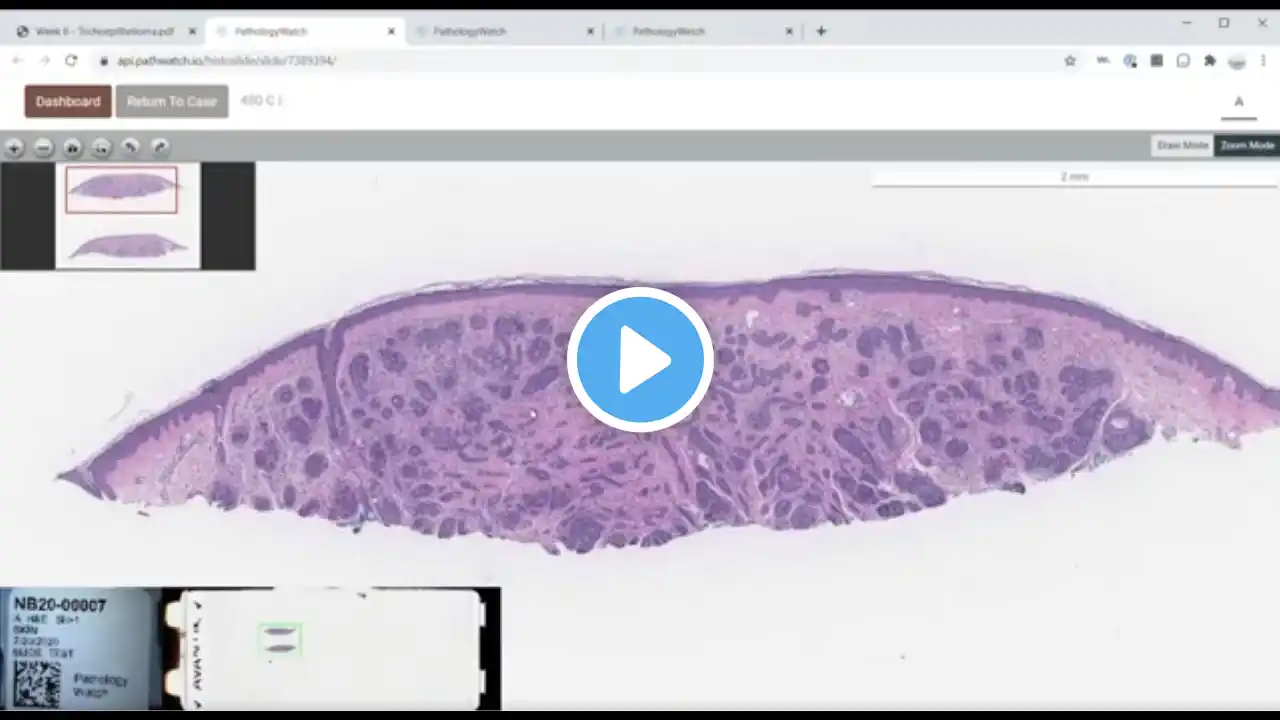Viewport: 1280px width, 720px height.
Task: Select slide tab A
Action: pyautogui.click(x=1238, y=102)
